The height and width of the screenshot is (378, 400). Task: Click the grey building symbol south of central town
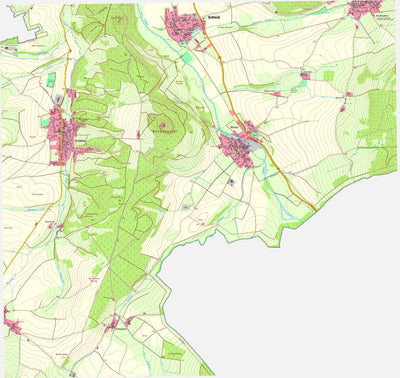pyautogui.click(x=232, y=182)
